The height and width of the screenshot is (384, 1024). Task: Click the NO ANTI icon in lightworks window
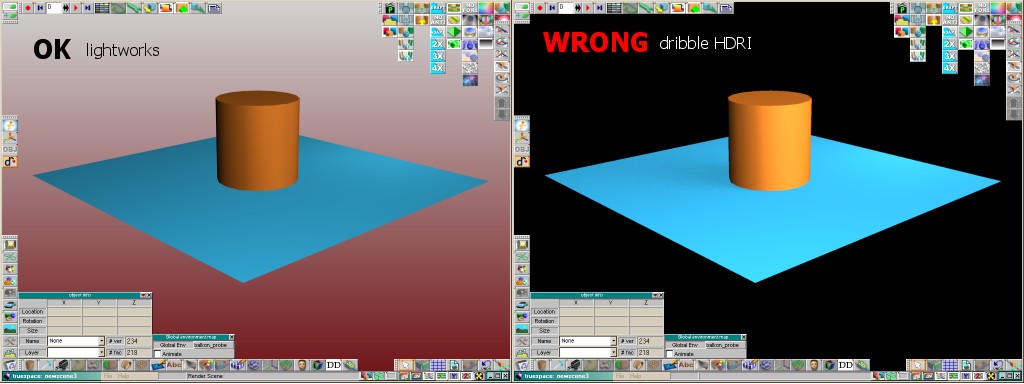pos(438,20)
